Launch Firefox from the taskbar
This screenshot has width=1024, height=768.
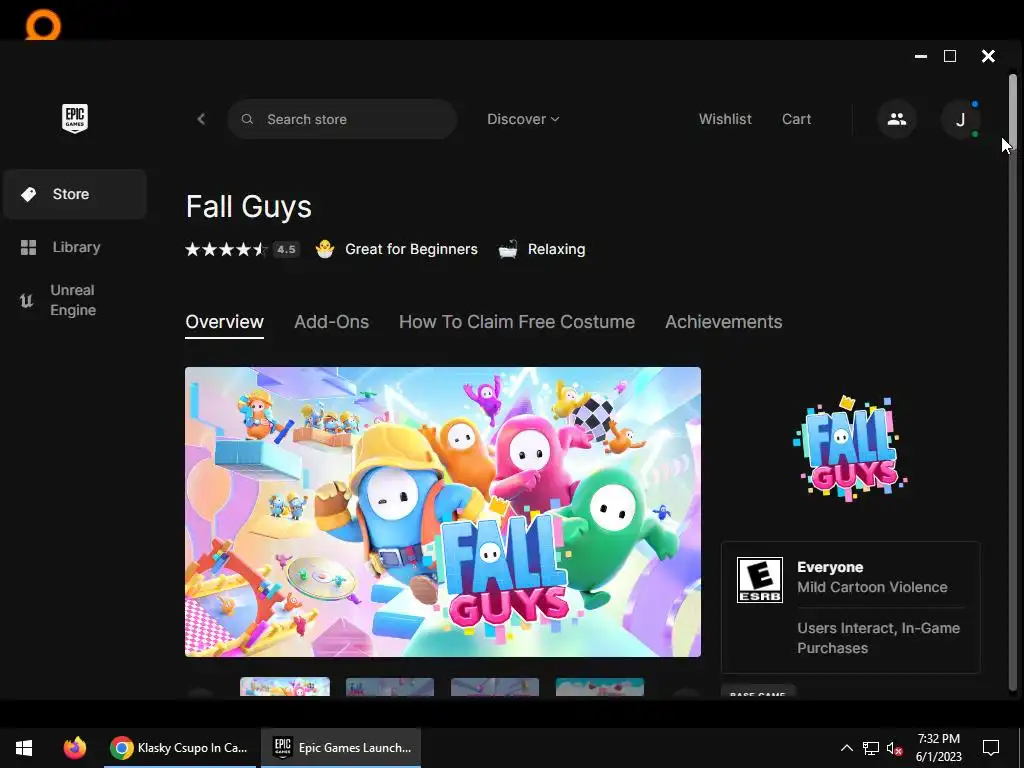pos(74,748)
